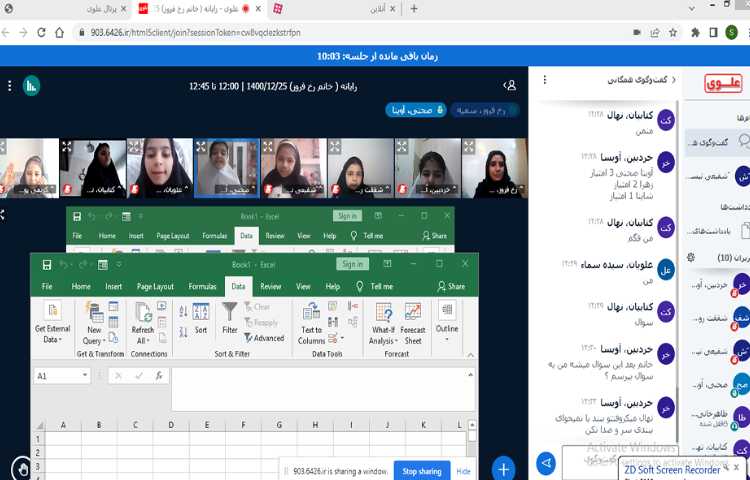Open Refresh All dropdown in front Excel
The width and height of the screenshot is (750, 480).
click(x=143, y=323)
